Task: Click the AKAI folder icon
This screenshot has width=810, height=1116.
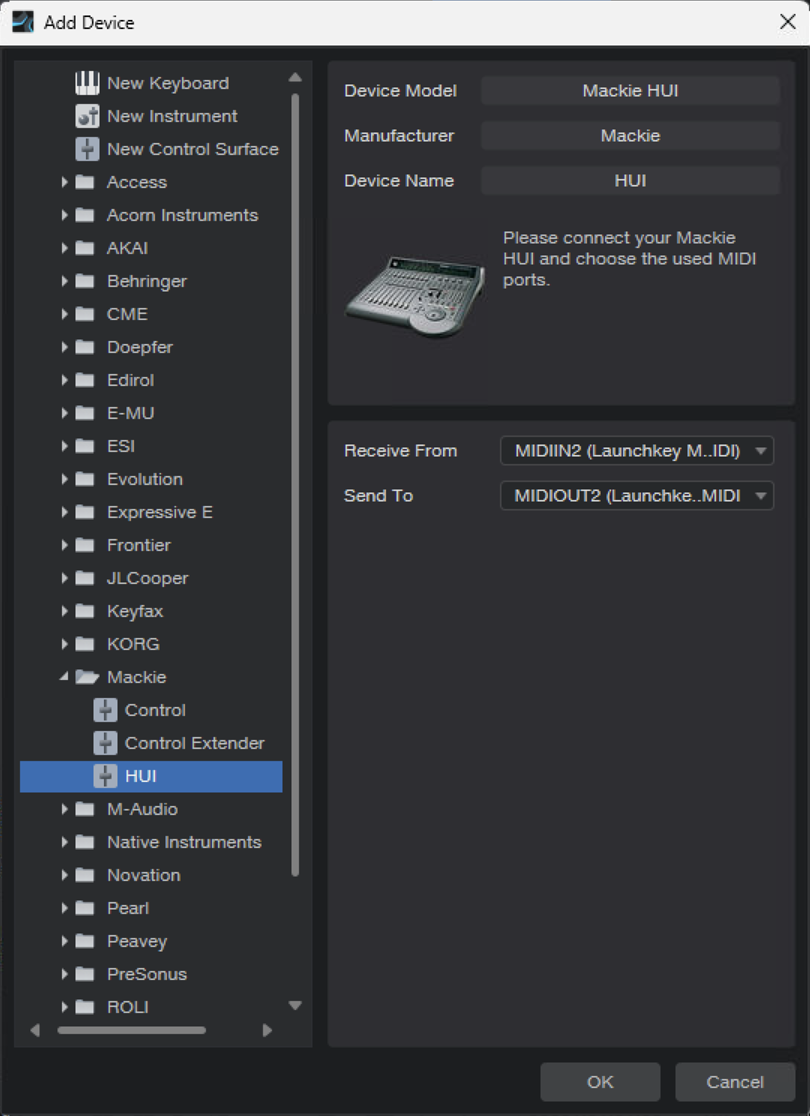Action: pyautogui.click(x=85, y=248)
